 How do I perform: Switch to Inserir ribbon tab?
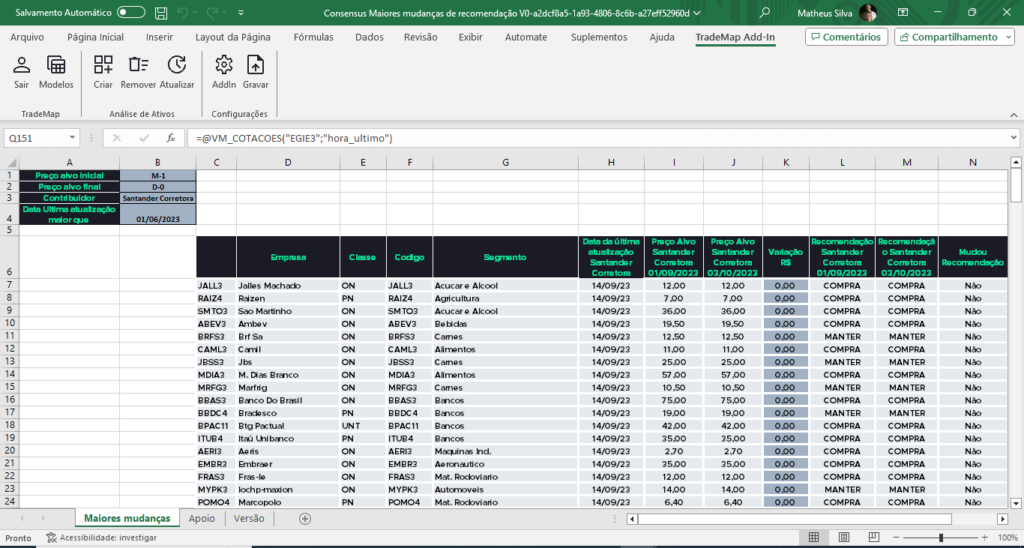click(159, 37)
